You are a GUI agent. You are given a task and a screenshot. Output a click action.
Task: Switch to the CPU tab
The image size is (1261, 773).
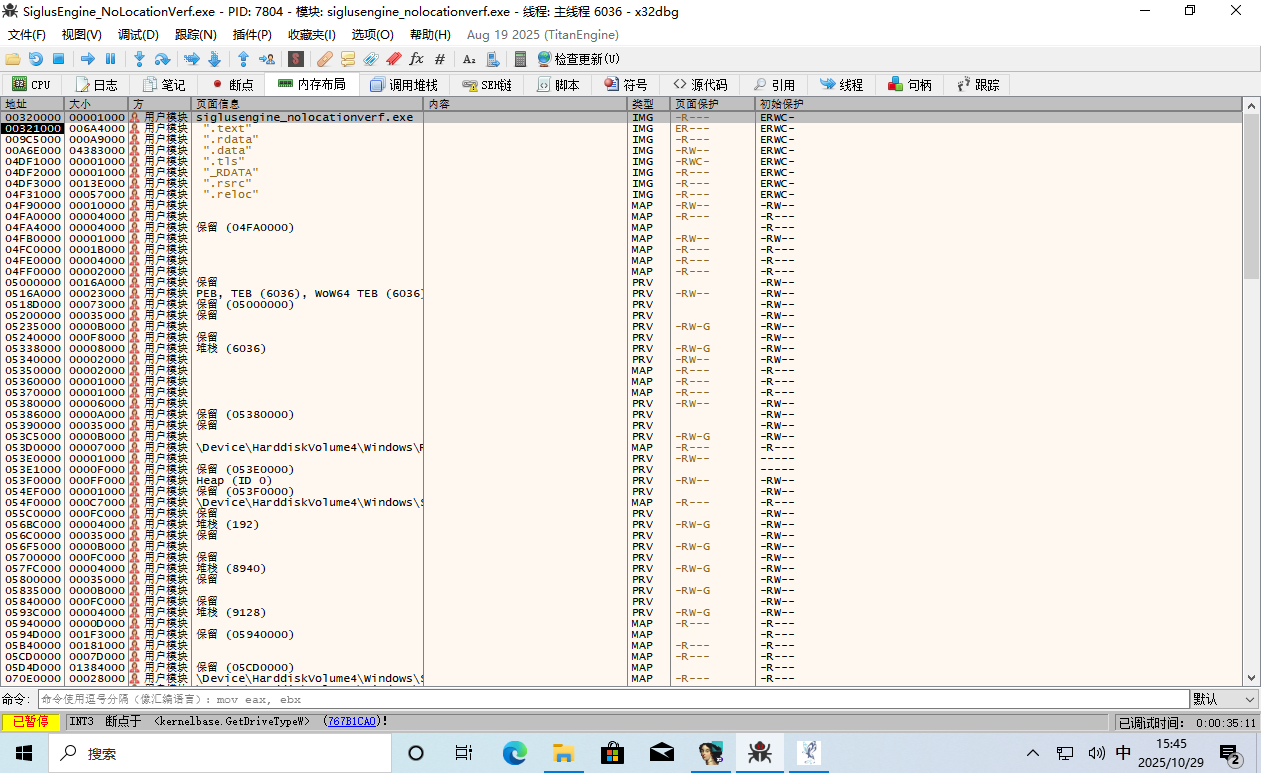(31, 85)
